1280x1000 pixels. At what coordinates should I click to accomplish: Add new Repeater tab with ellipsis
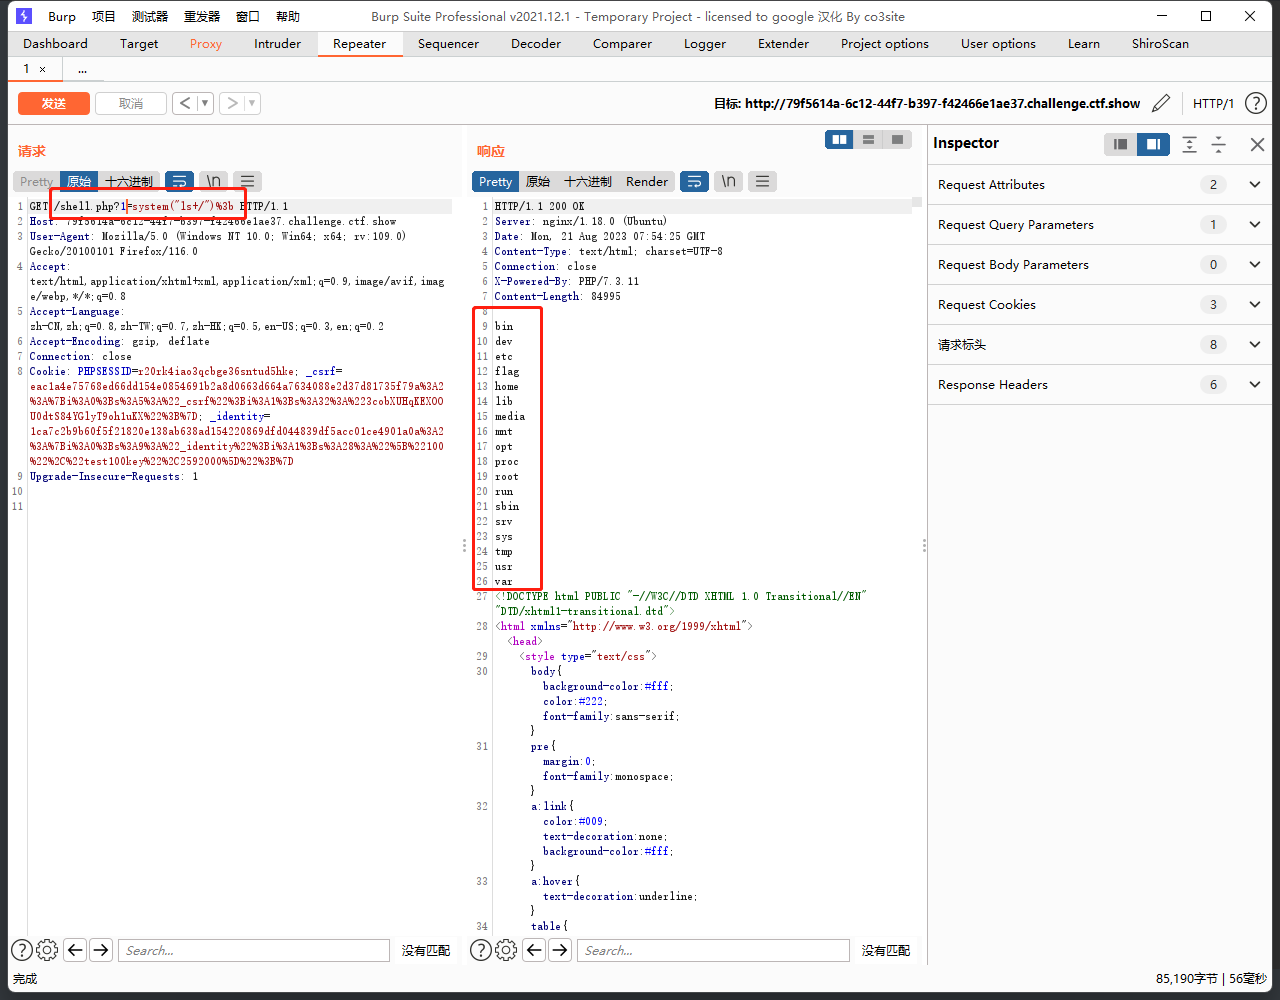click(x=82, y=69)
